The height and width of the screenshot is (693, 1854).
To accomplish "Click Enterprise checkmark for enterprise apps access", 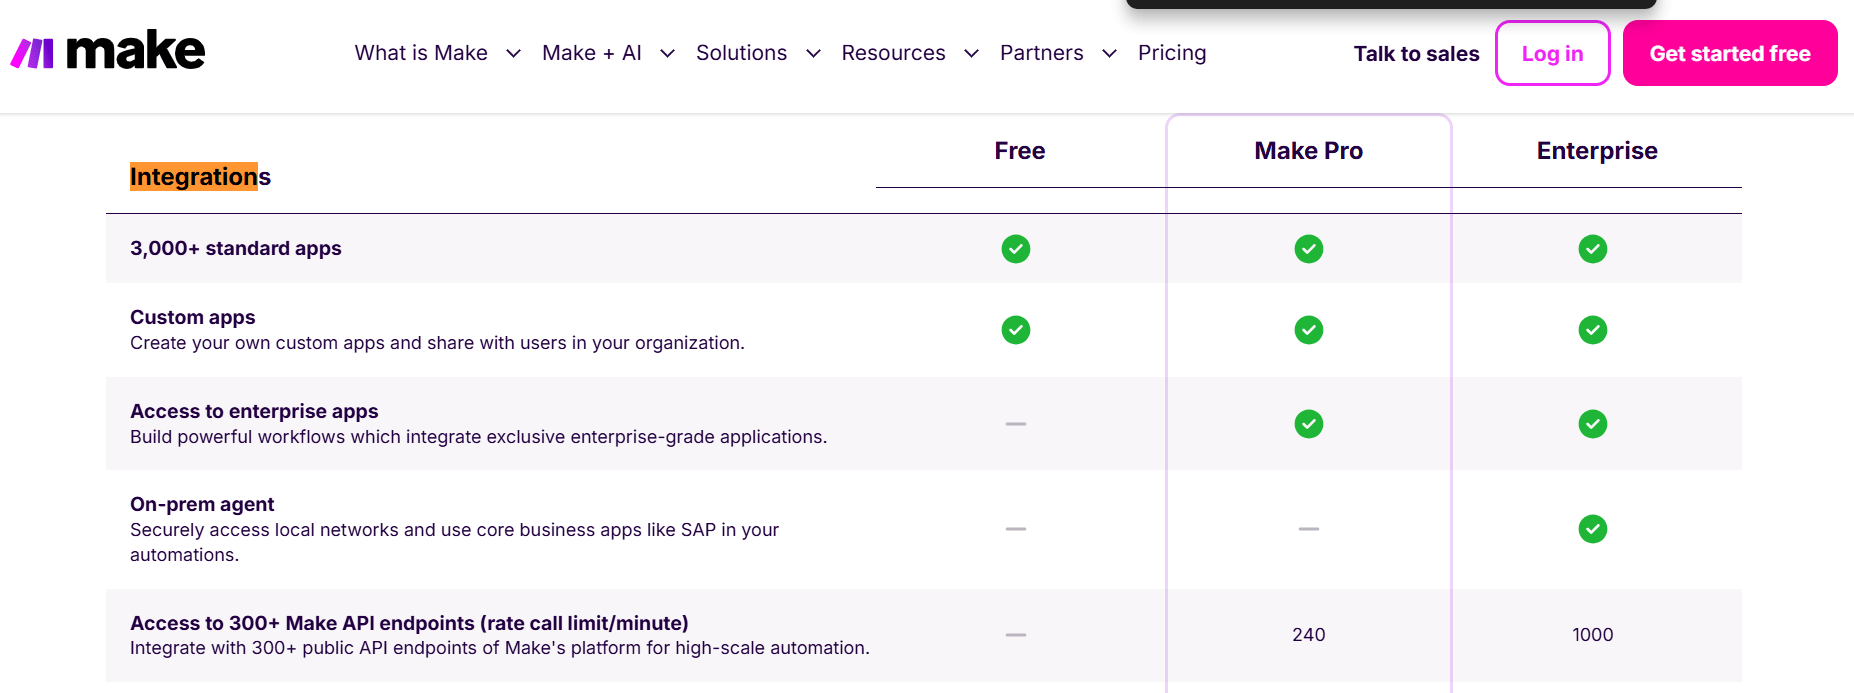I will 1592,424.
